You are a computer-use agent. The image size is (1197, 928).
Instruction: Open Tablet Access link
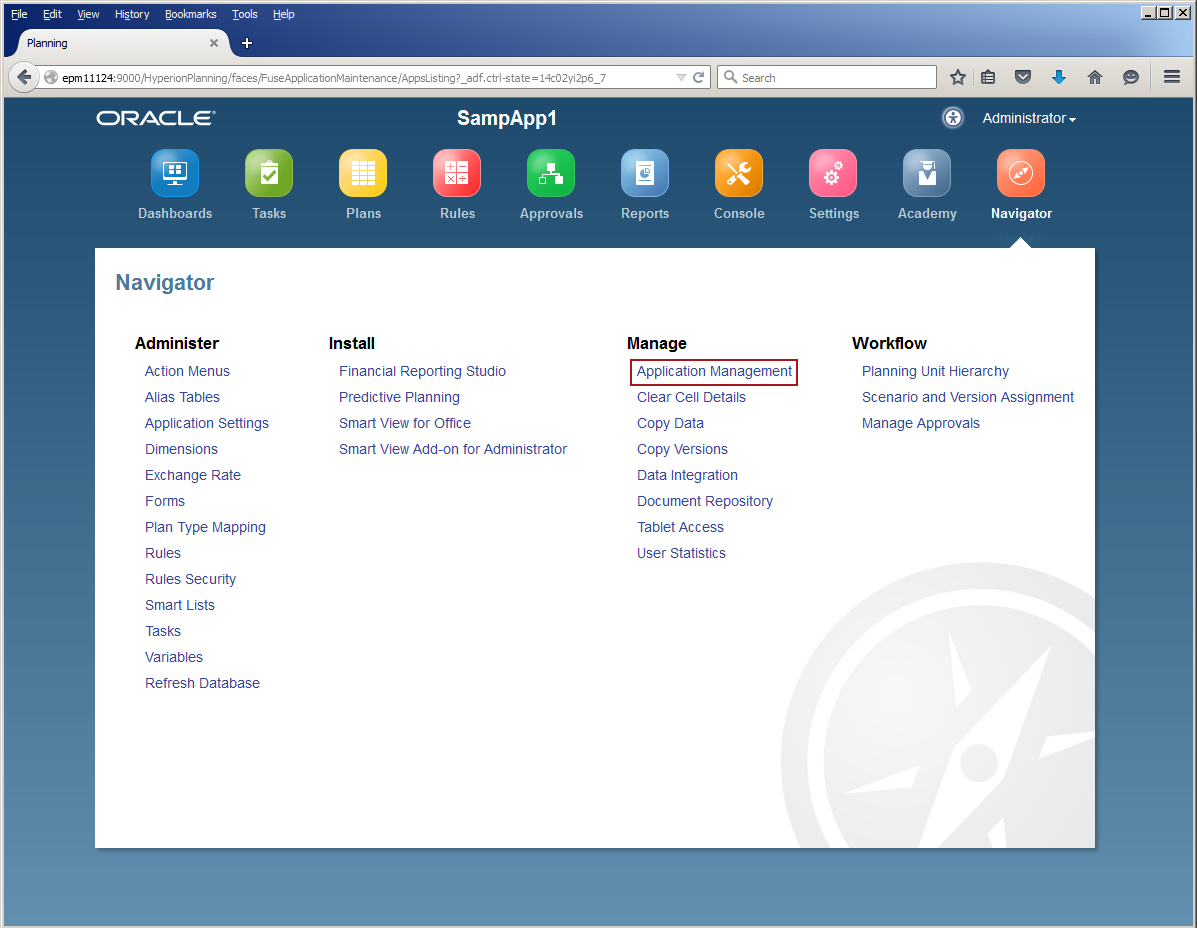pos(680,527)
